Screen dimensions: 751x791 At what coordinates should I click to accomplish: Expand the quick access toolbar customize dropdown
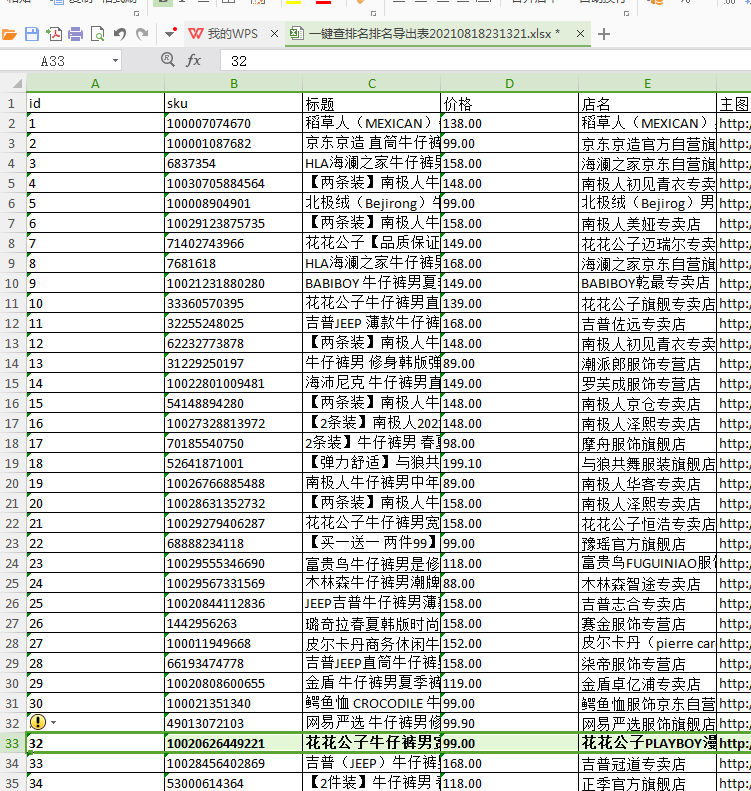click(x=170, y=33)
